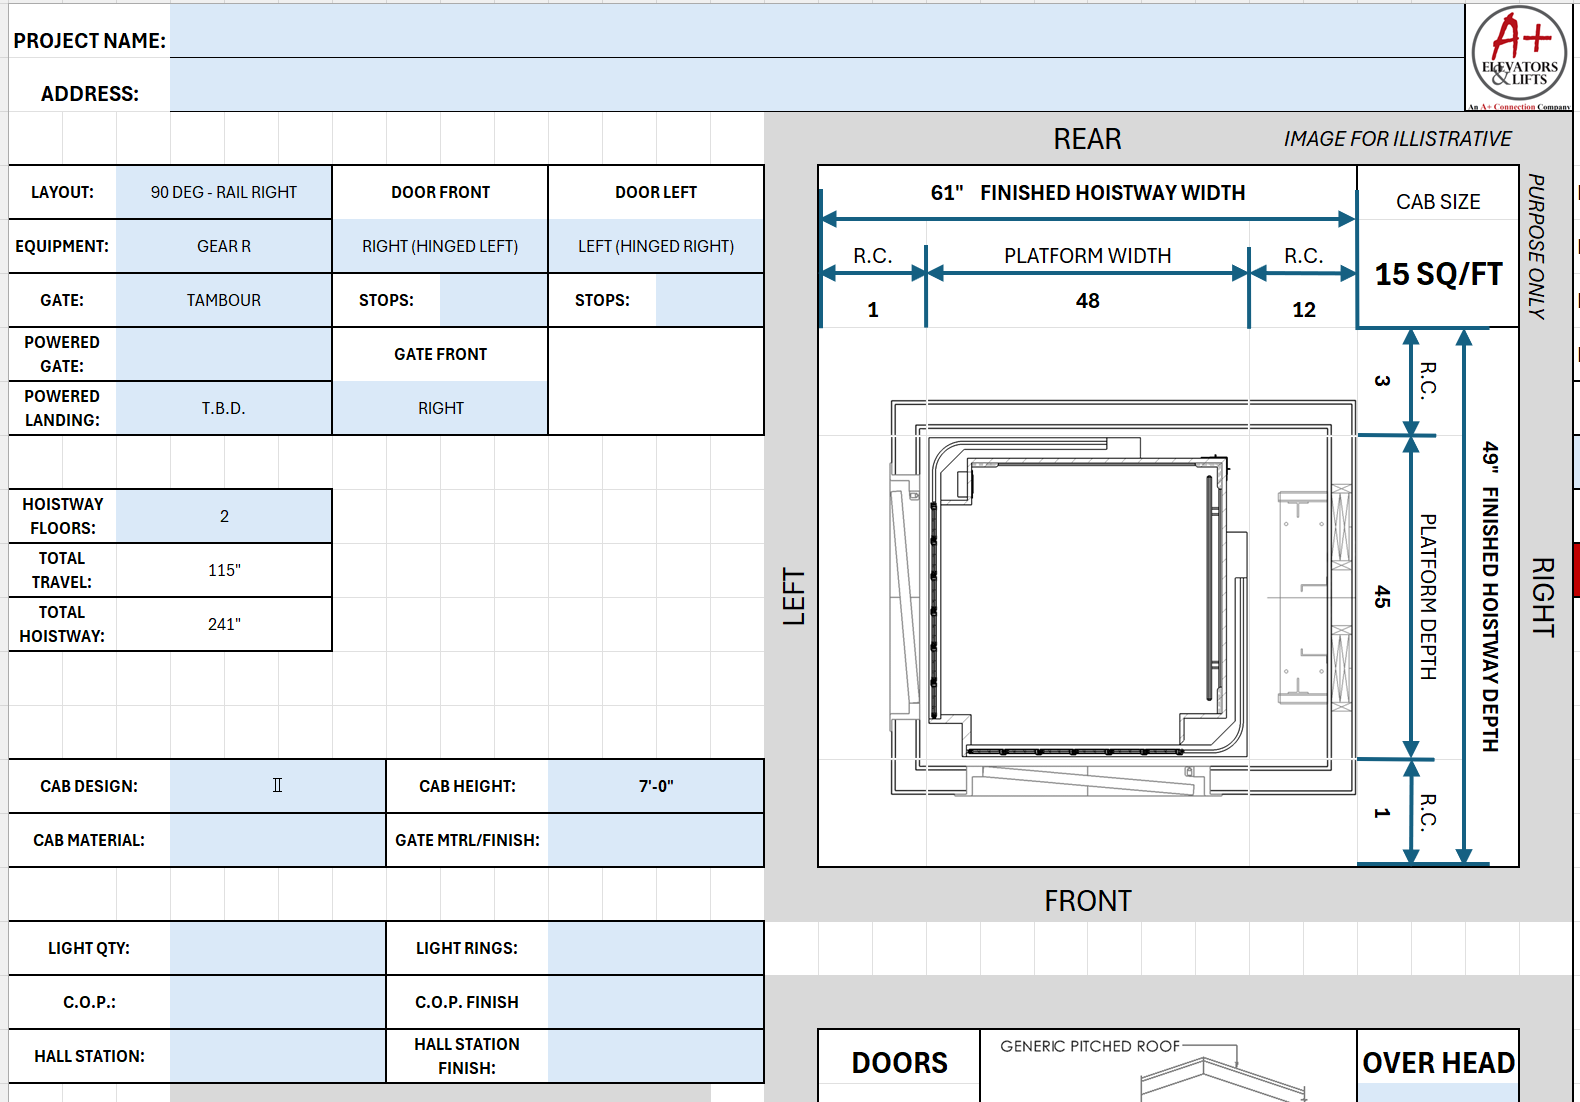The height and width of the screenshot is (1102, 1580).
Task: Select the C.O.P. Finish value cell
Action: point(656,1002)
